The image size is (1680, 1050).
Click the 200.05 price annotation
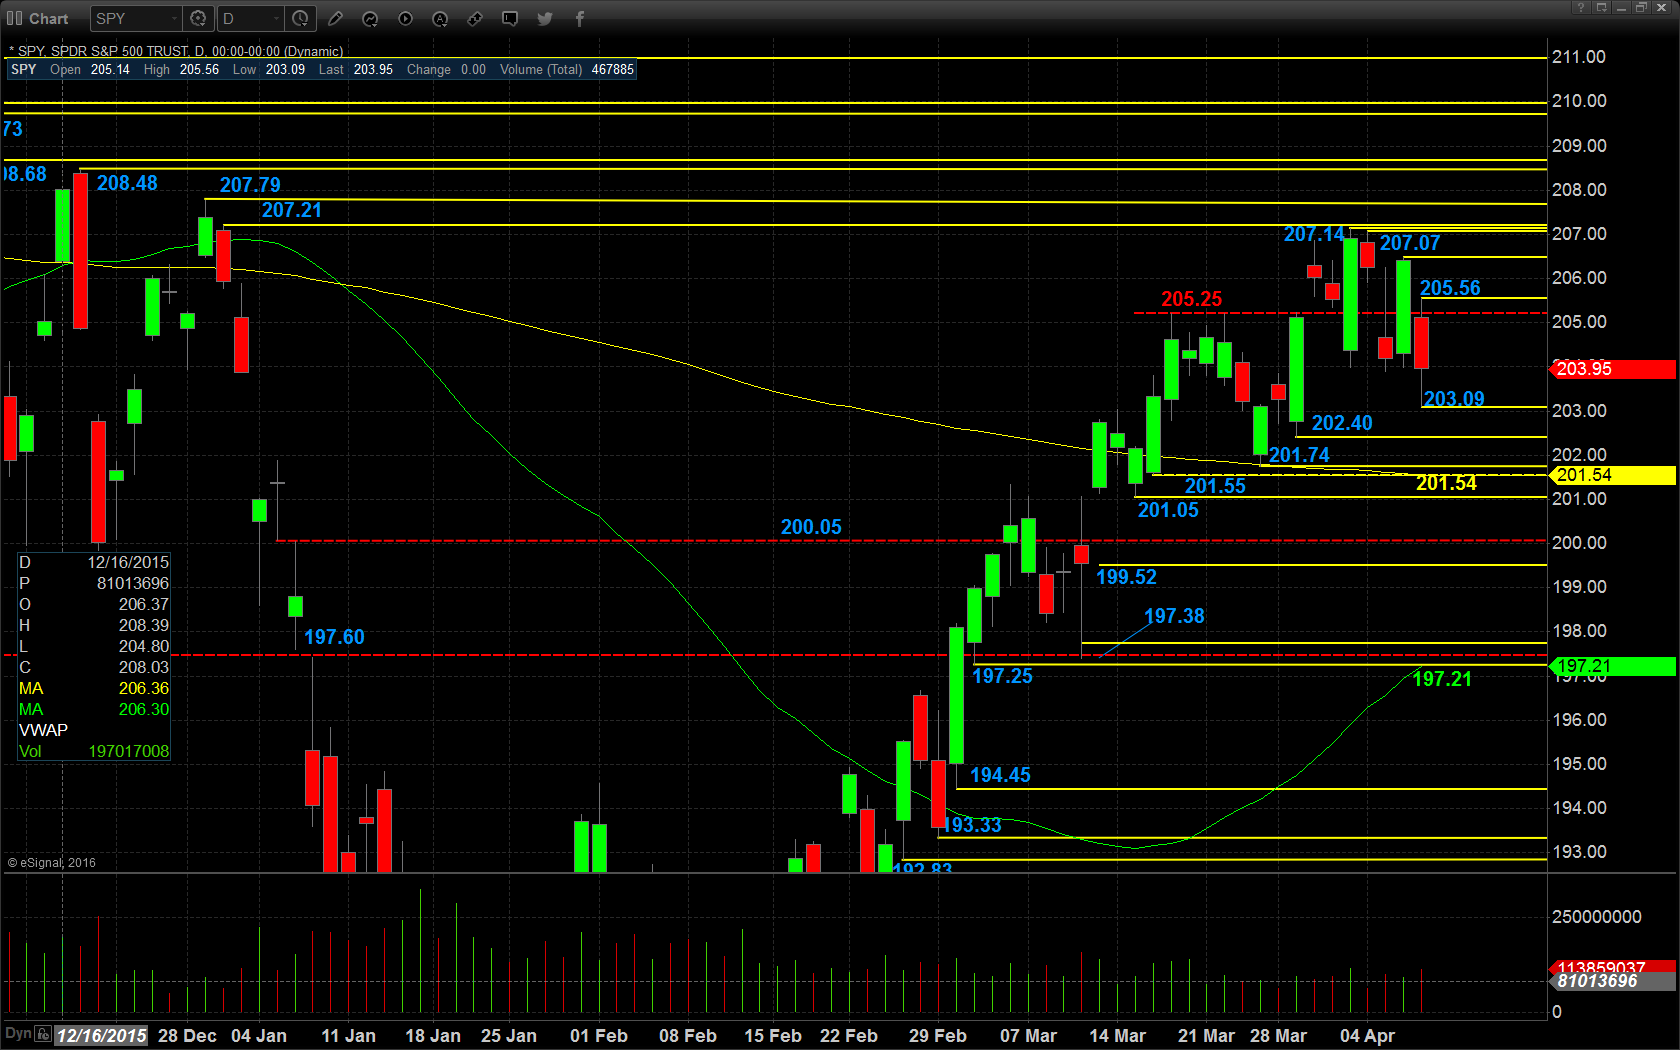811,527
